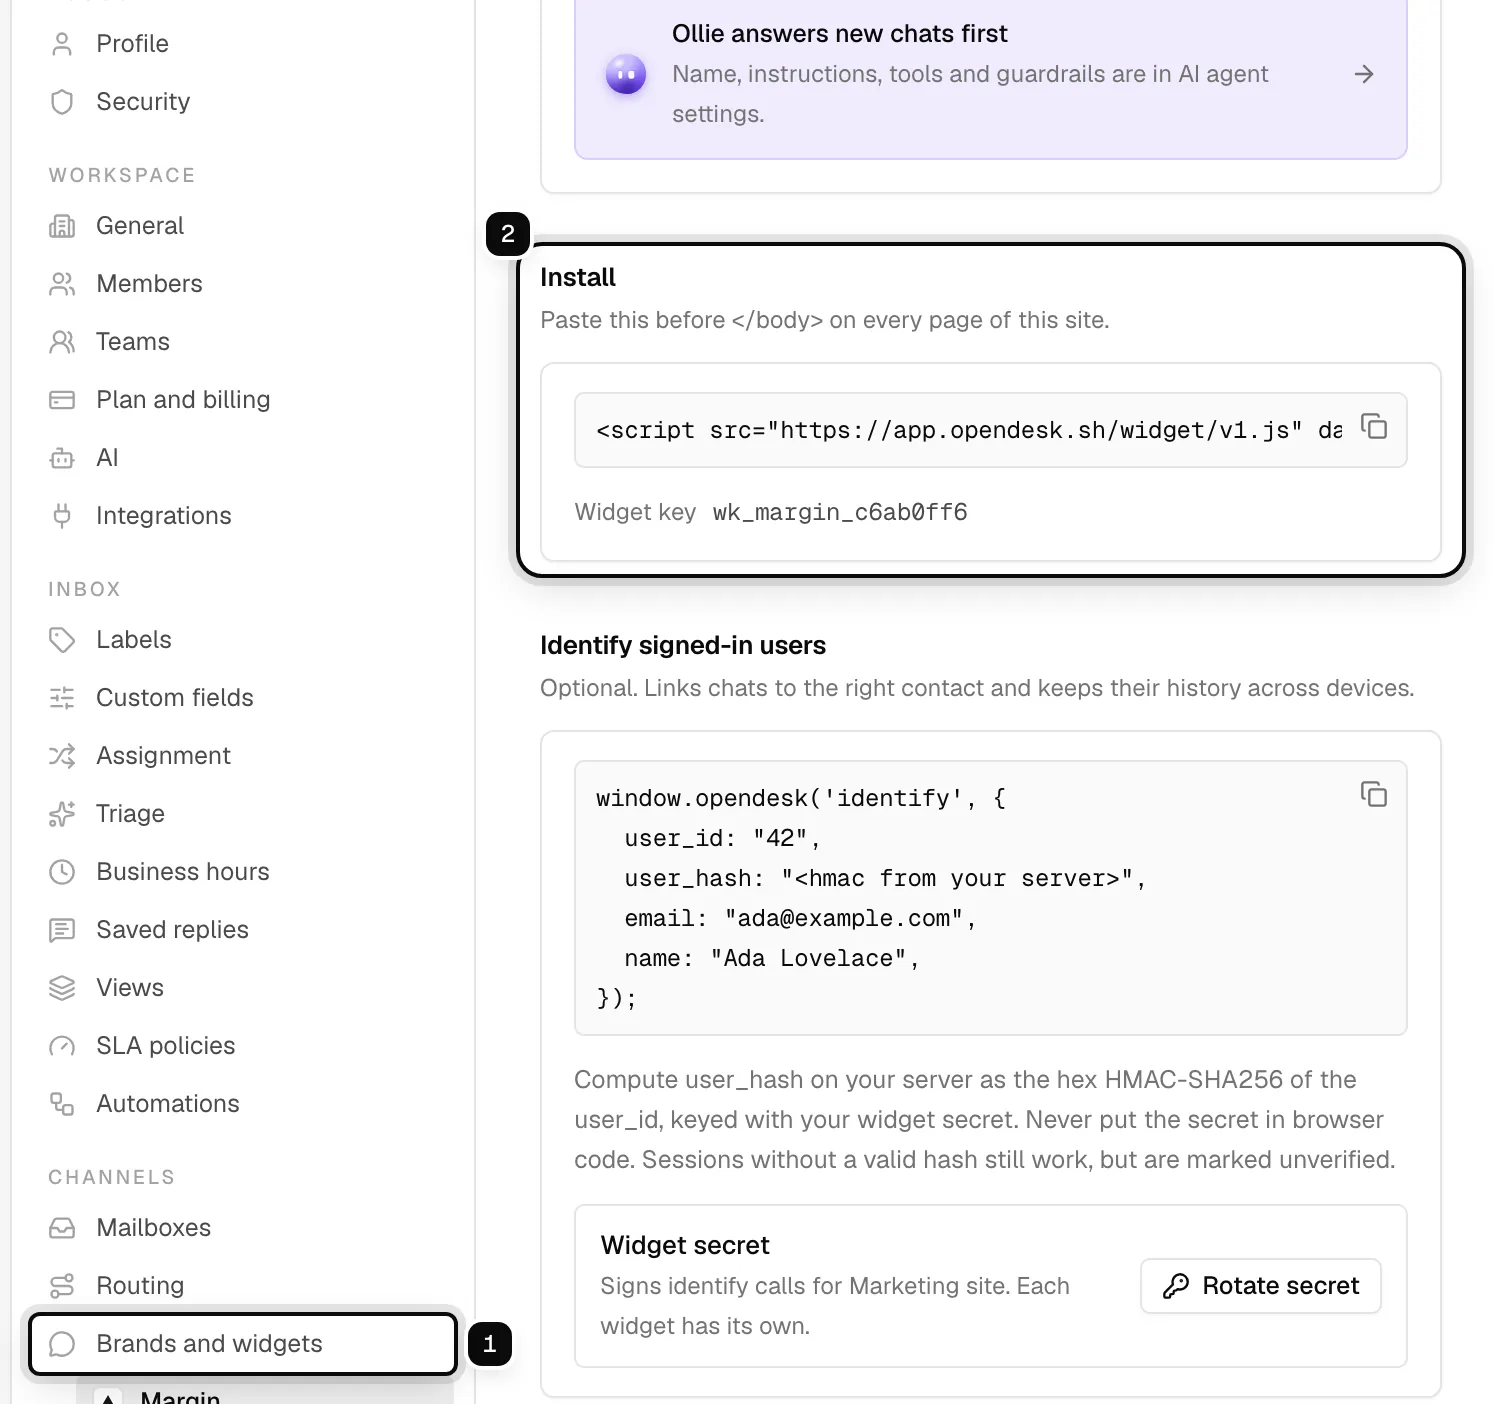Go to the Triage page
The width and height of the screenshot is (1494, 1404).
coord(242,814)
